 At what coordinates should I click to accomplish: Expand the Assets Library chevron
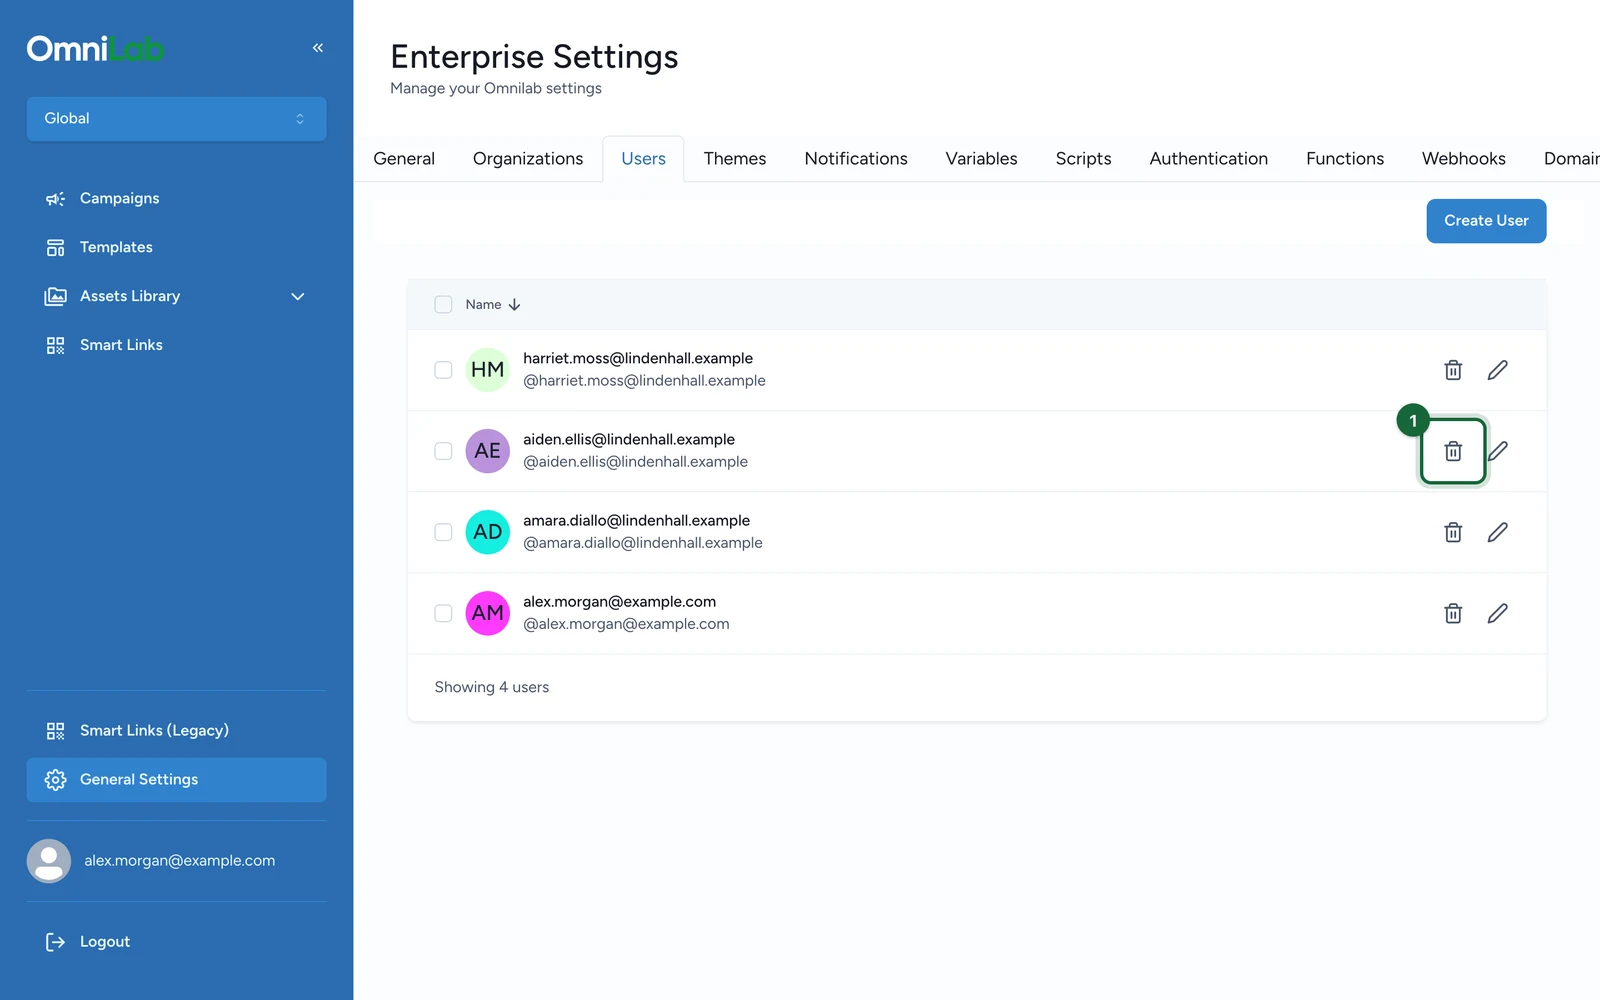[x=297, y=297]
